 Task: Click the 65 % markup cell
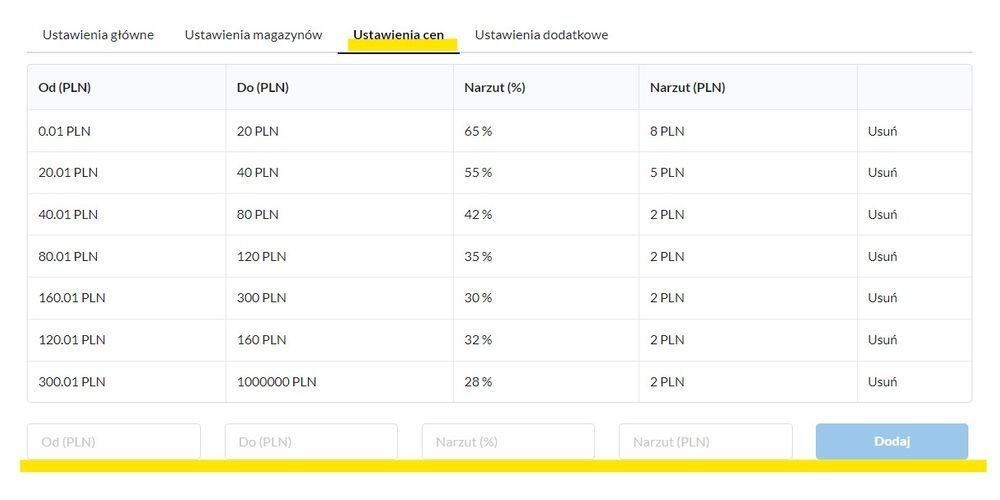478,131
